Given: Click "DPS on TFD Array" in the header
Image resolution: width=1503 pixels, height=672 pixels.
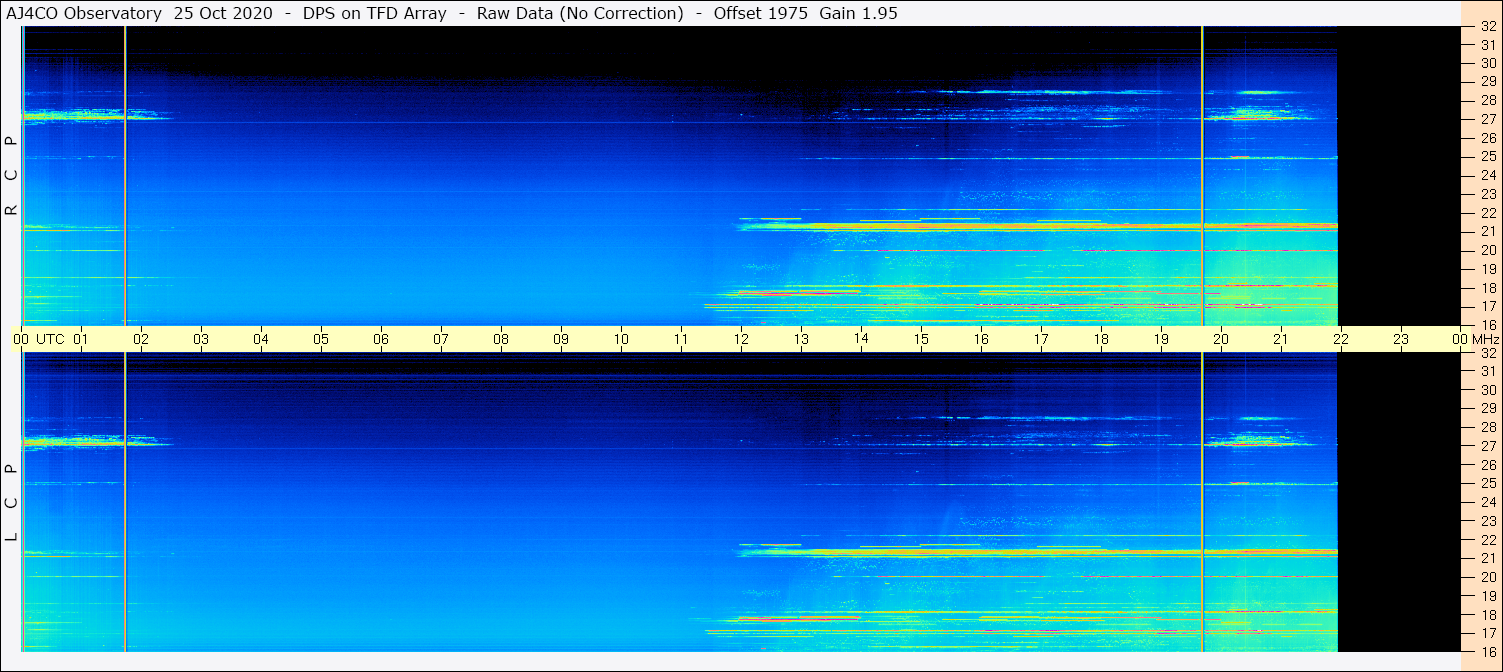Looking at the screenshot, I should (374, 13).
